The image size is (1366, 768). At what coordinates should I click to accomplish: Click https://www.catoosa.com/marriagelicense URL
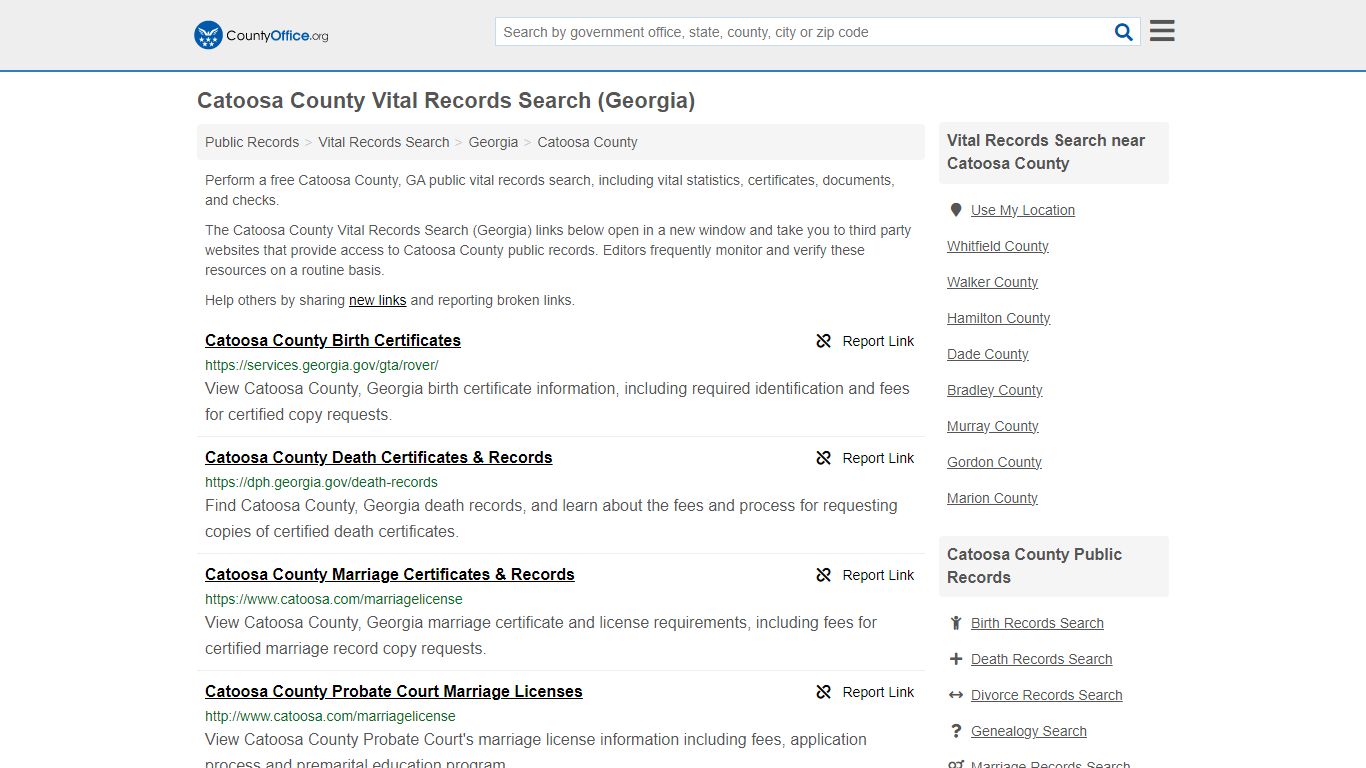coord(334,599)
